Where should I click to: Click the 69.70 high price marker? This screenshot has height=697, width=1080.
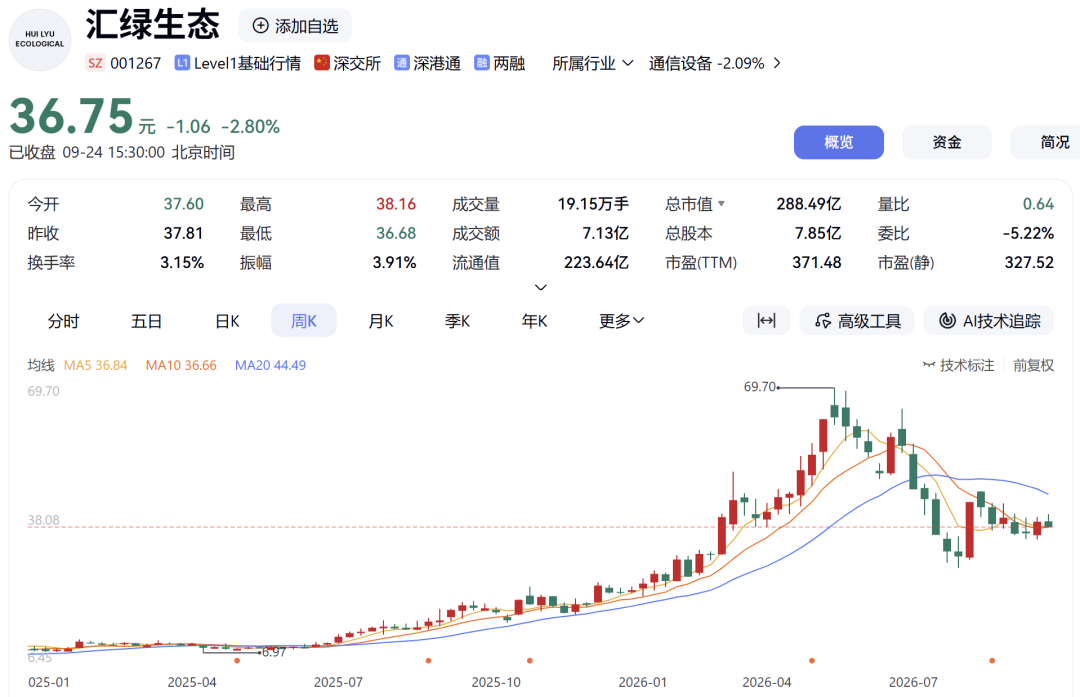coord(760,387)
